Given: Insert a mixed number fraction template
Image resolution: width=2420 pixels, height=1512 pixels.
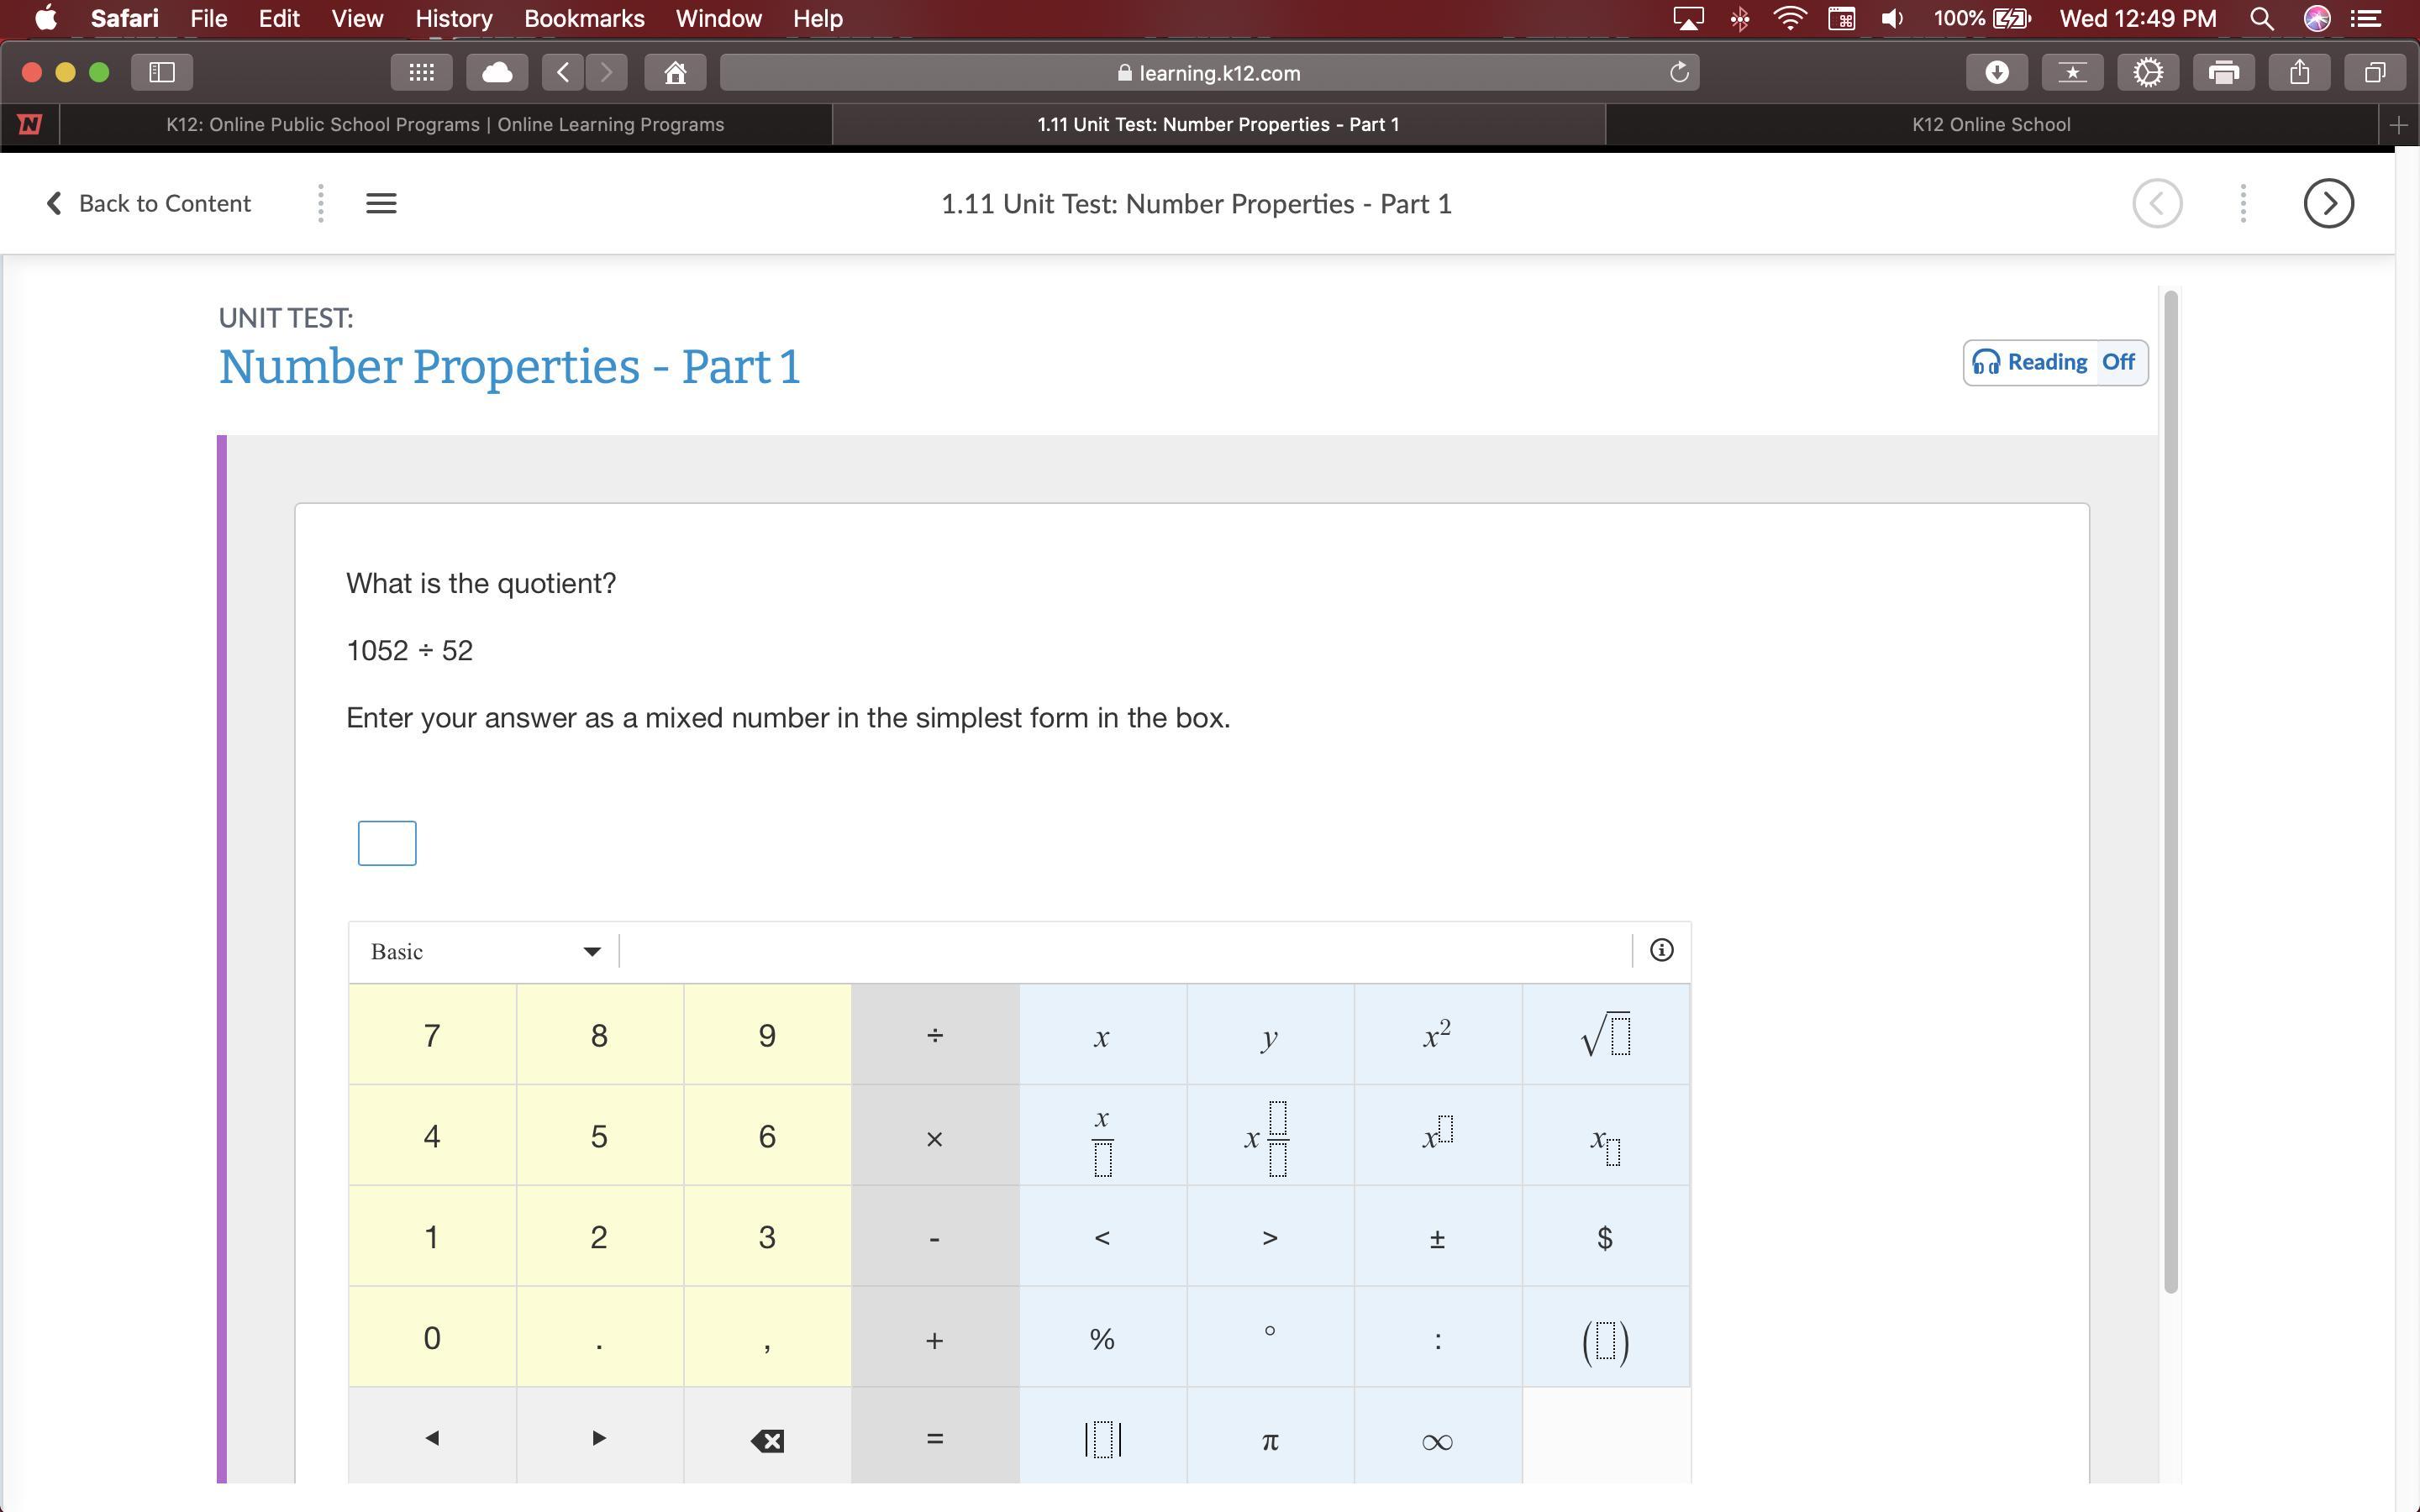Looking at the screenshot, I should [1269, 1137].
